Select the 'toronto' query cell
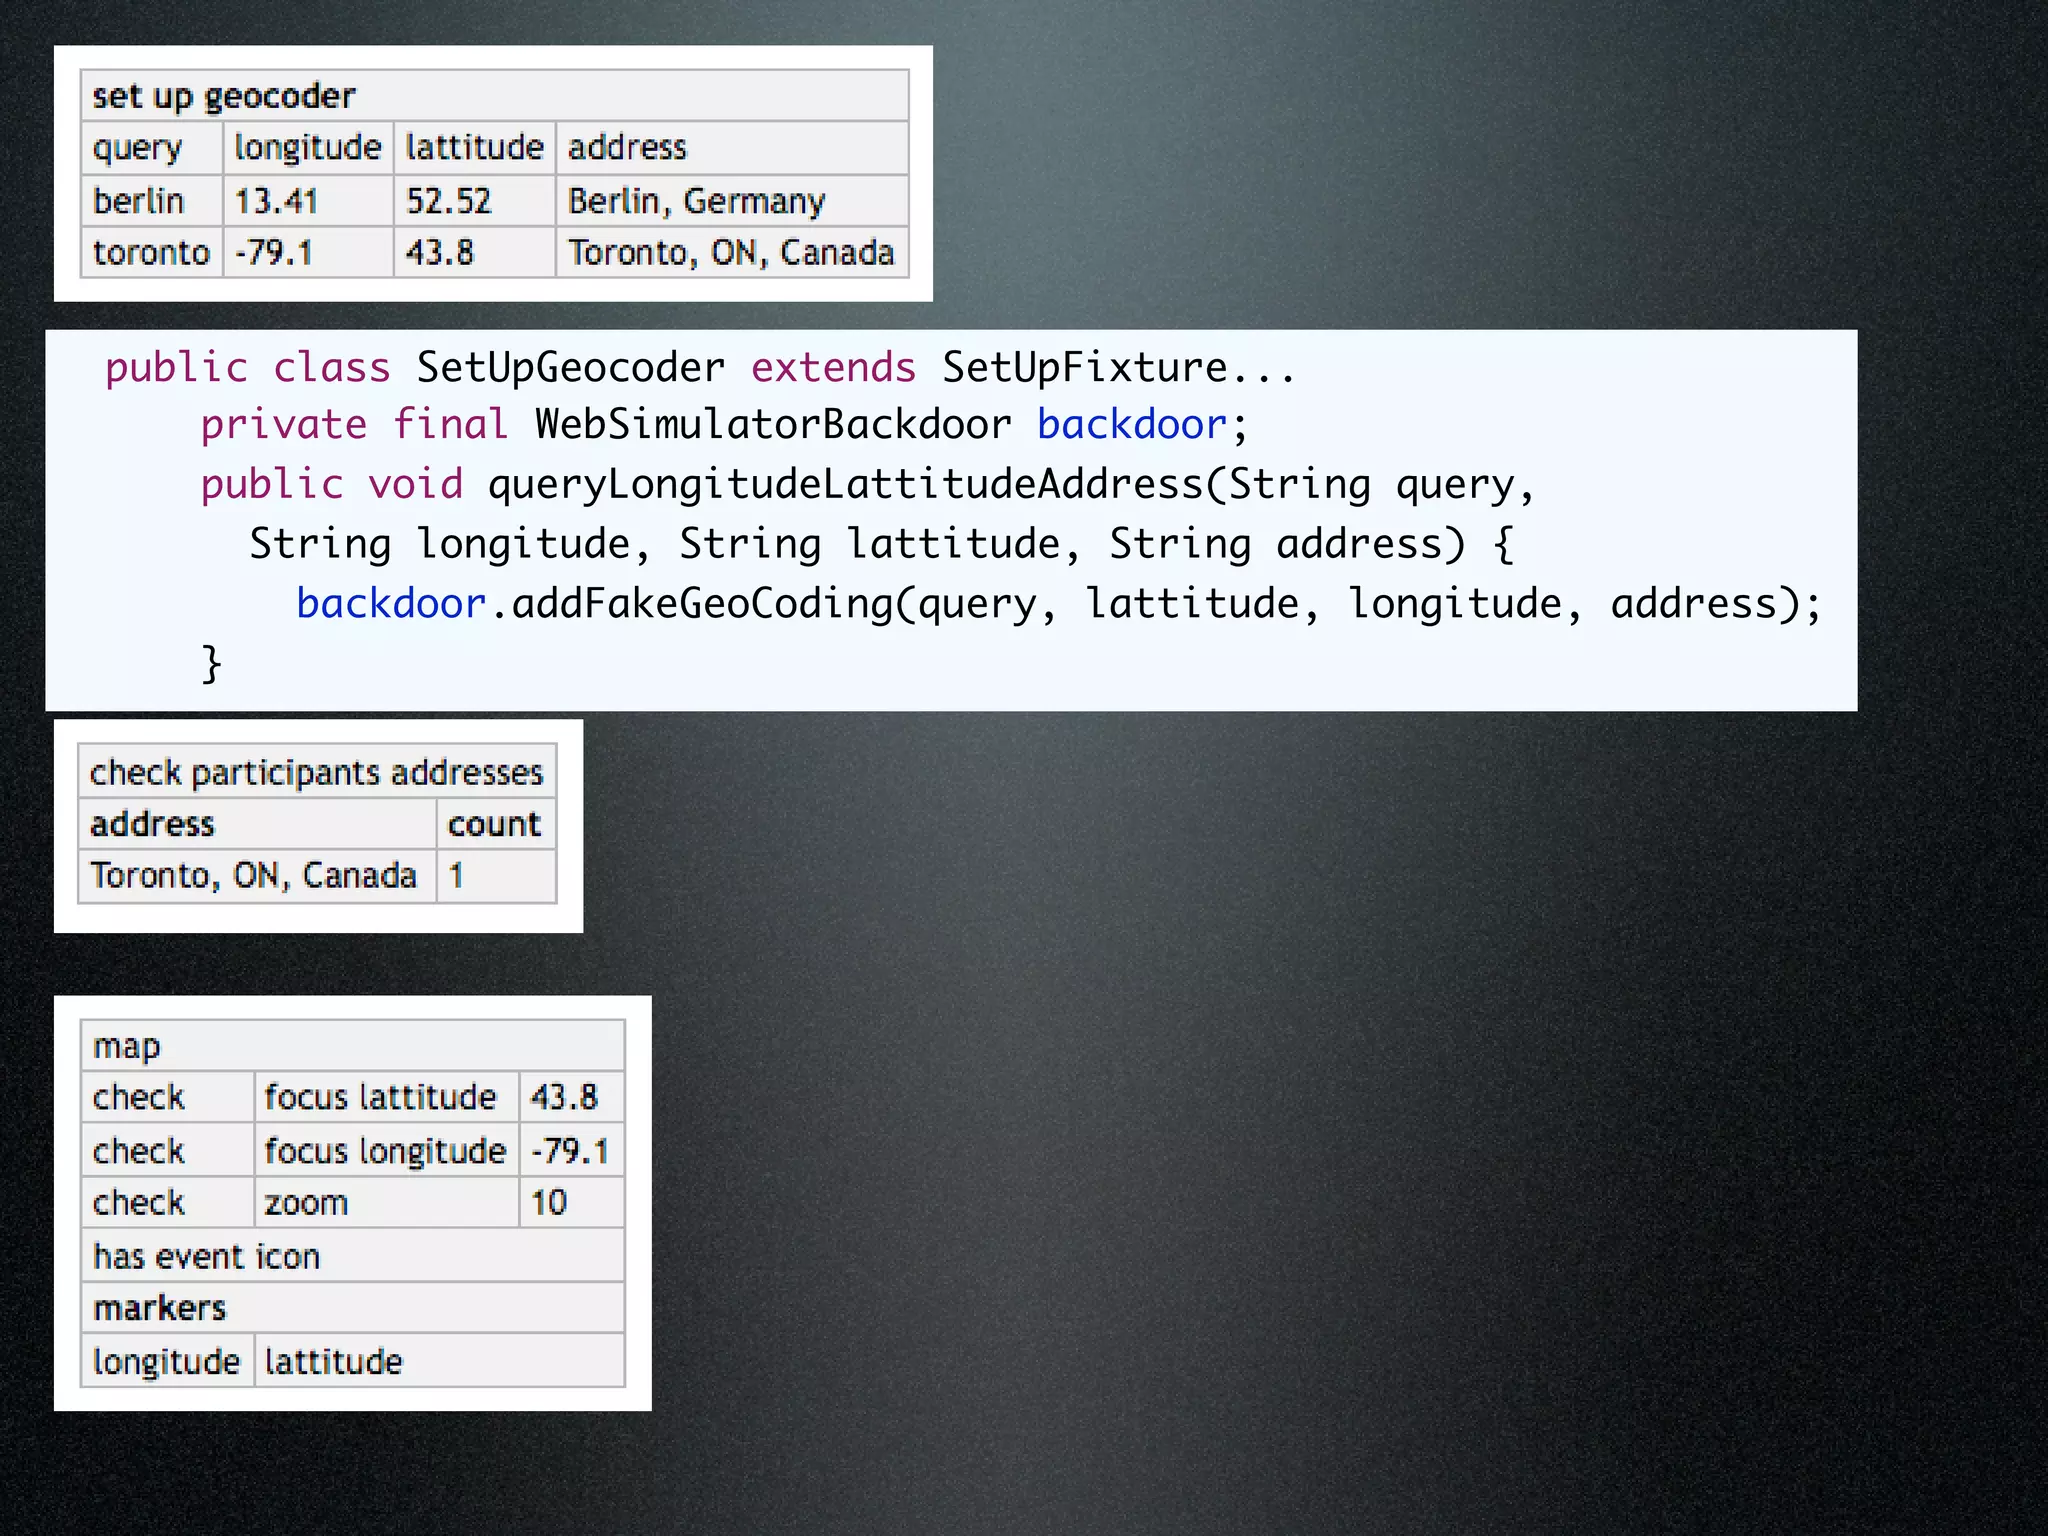Image resolution: width=2048 pixels, height=1536 pixels. pyautogui.click(x=151, y=253)
